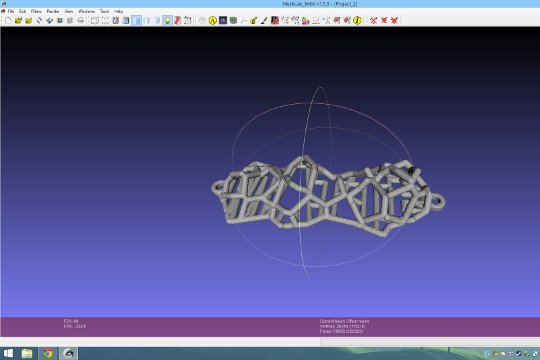Select the Measuring tool
540x360 pixels.
tap(243, 21)
